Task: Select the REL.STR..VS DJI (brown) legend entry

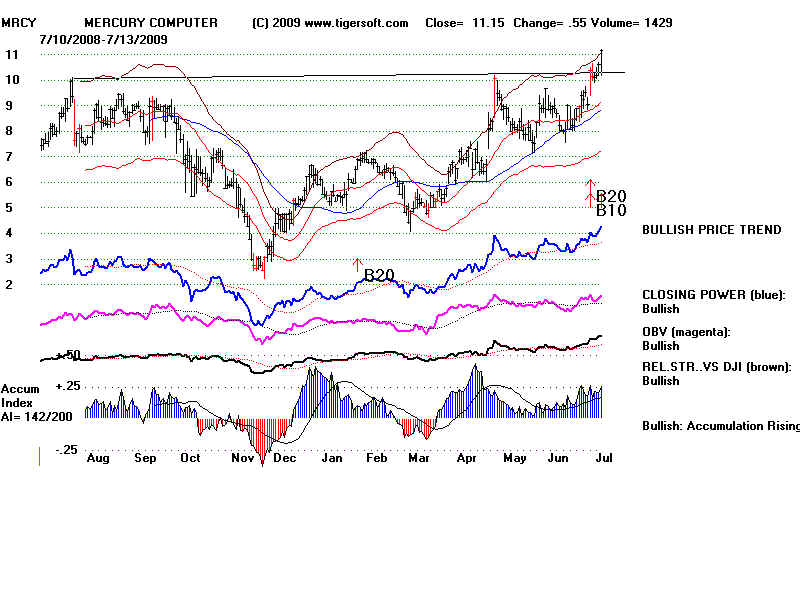Action: coord(716,367)
